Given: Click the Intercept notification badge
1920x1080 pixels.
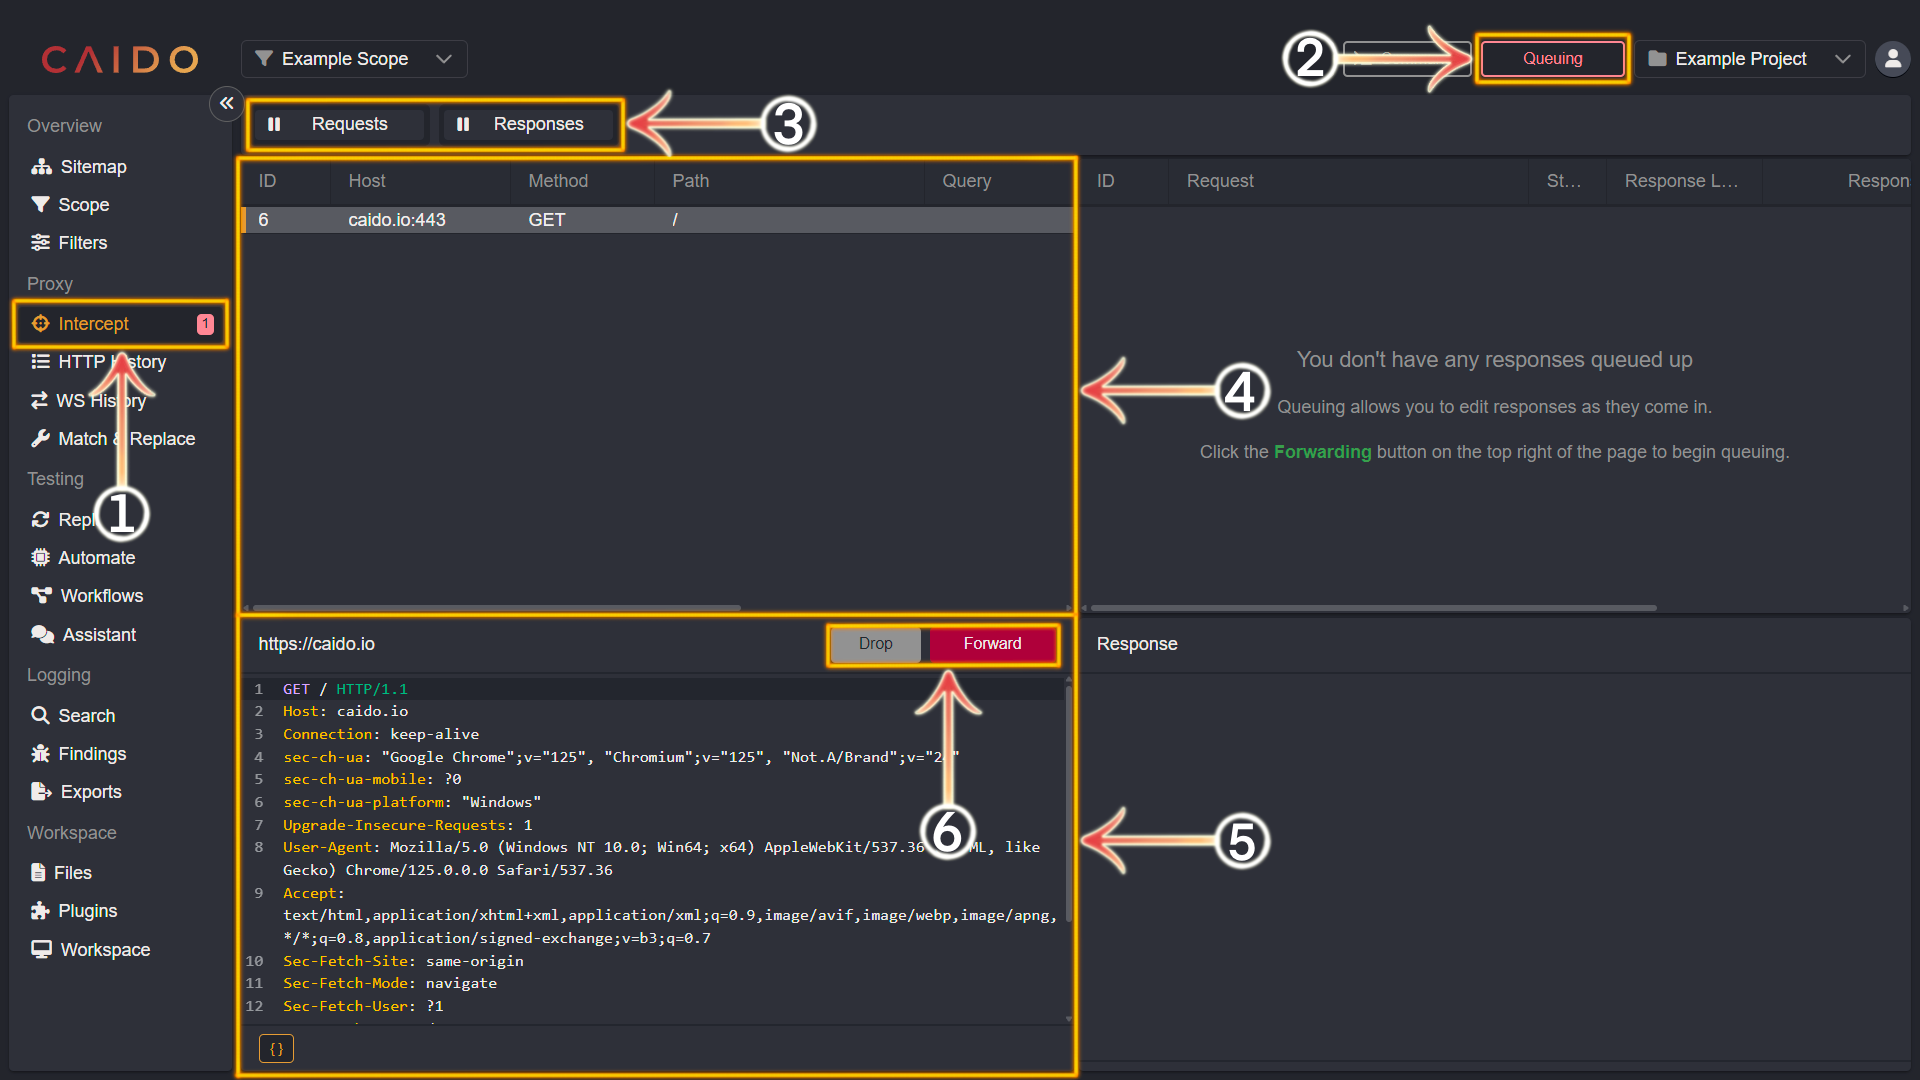Looking at the screenshot, I should (205, 324).
